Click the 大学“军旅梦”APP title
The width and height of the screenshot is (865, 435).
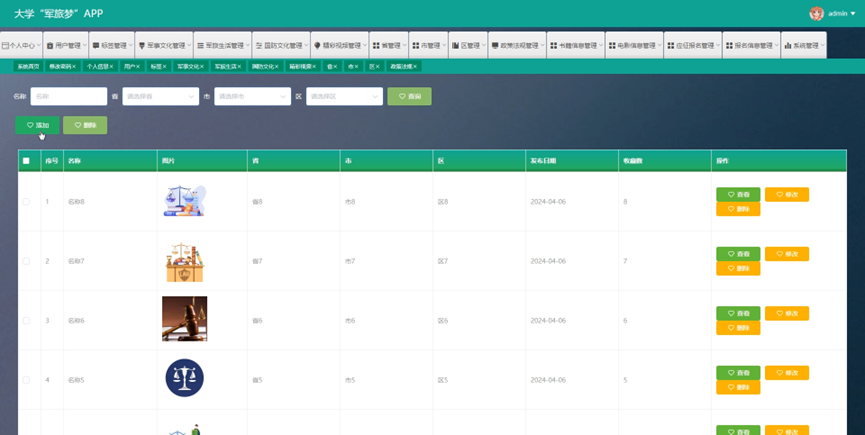pos(58,14)
